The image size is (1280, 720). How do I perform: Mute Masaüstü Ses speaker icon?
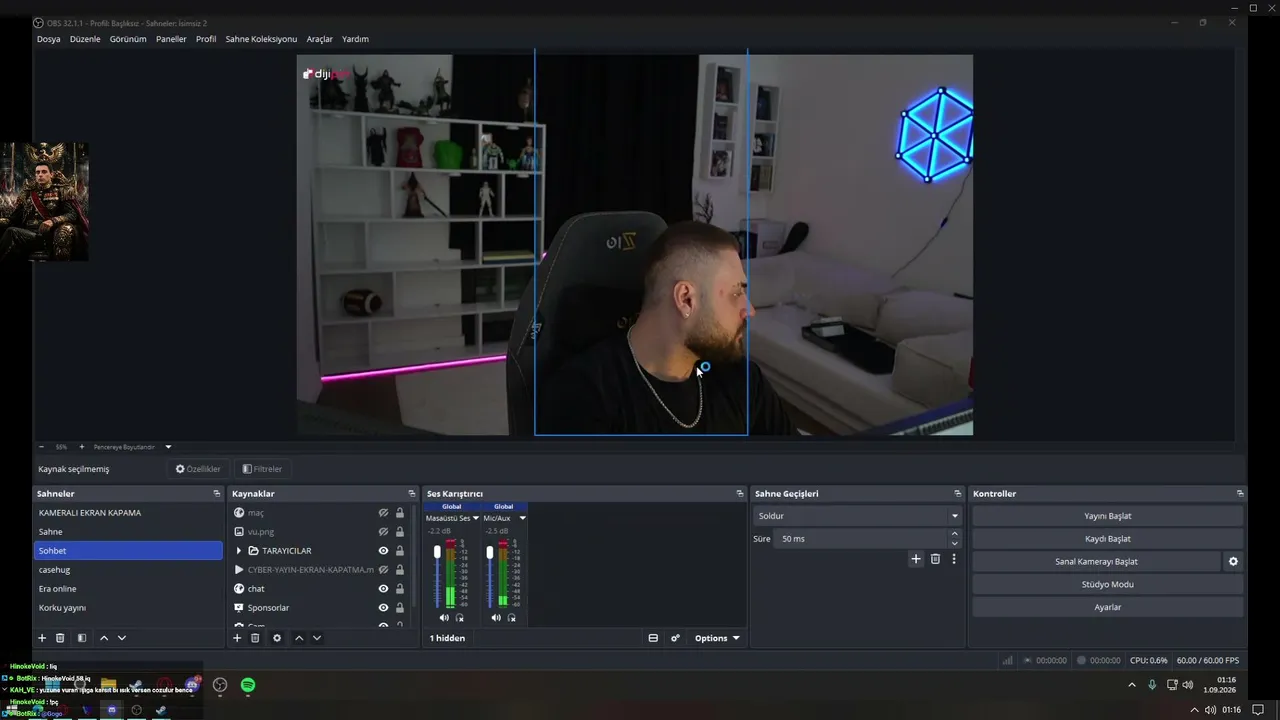coord(444,618)
